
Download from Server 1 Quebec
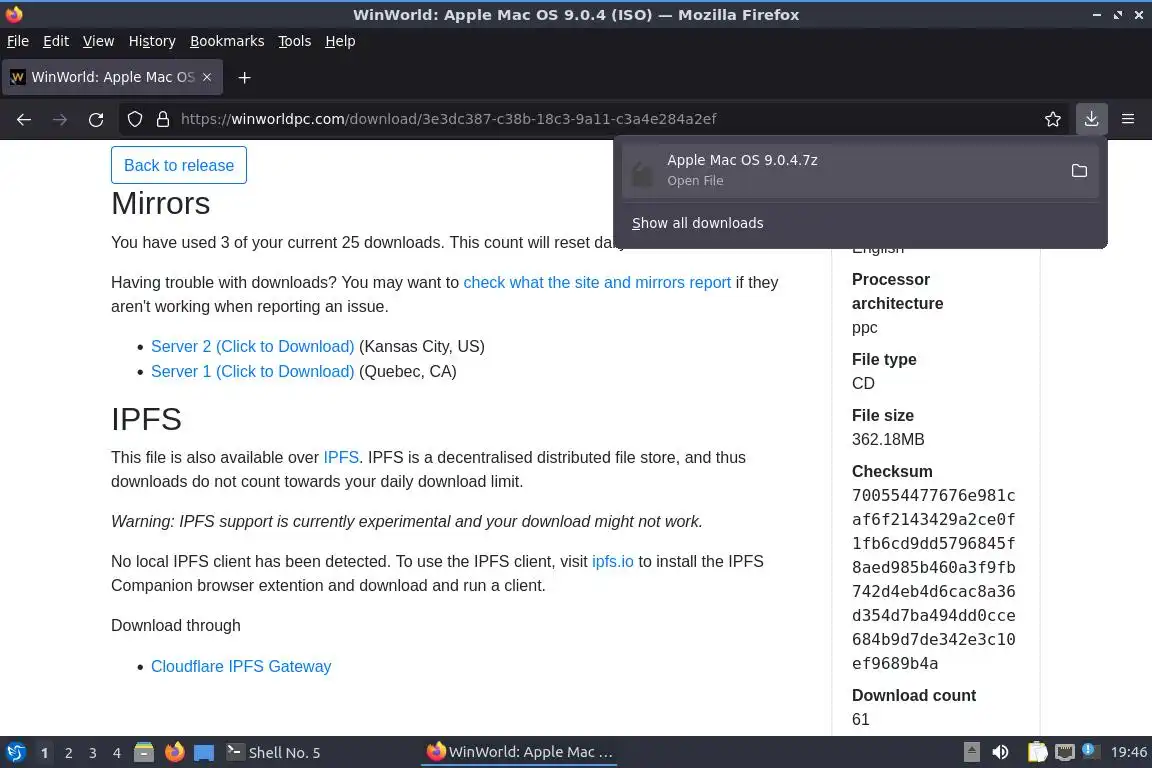[x=252, y=371]
